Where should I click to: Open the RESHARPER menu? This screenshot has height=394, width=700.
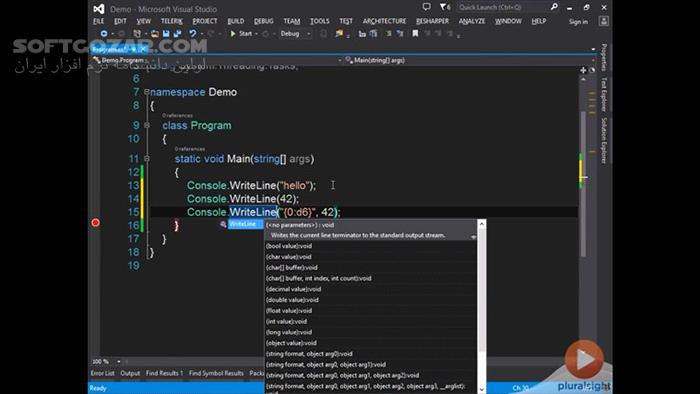(433, 21)
